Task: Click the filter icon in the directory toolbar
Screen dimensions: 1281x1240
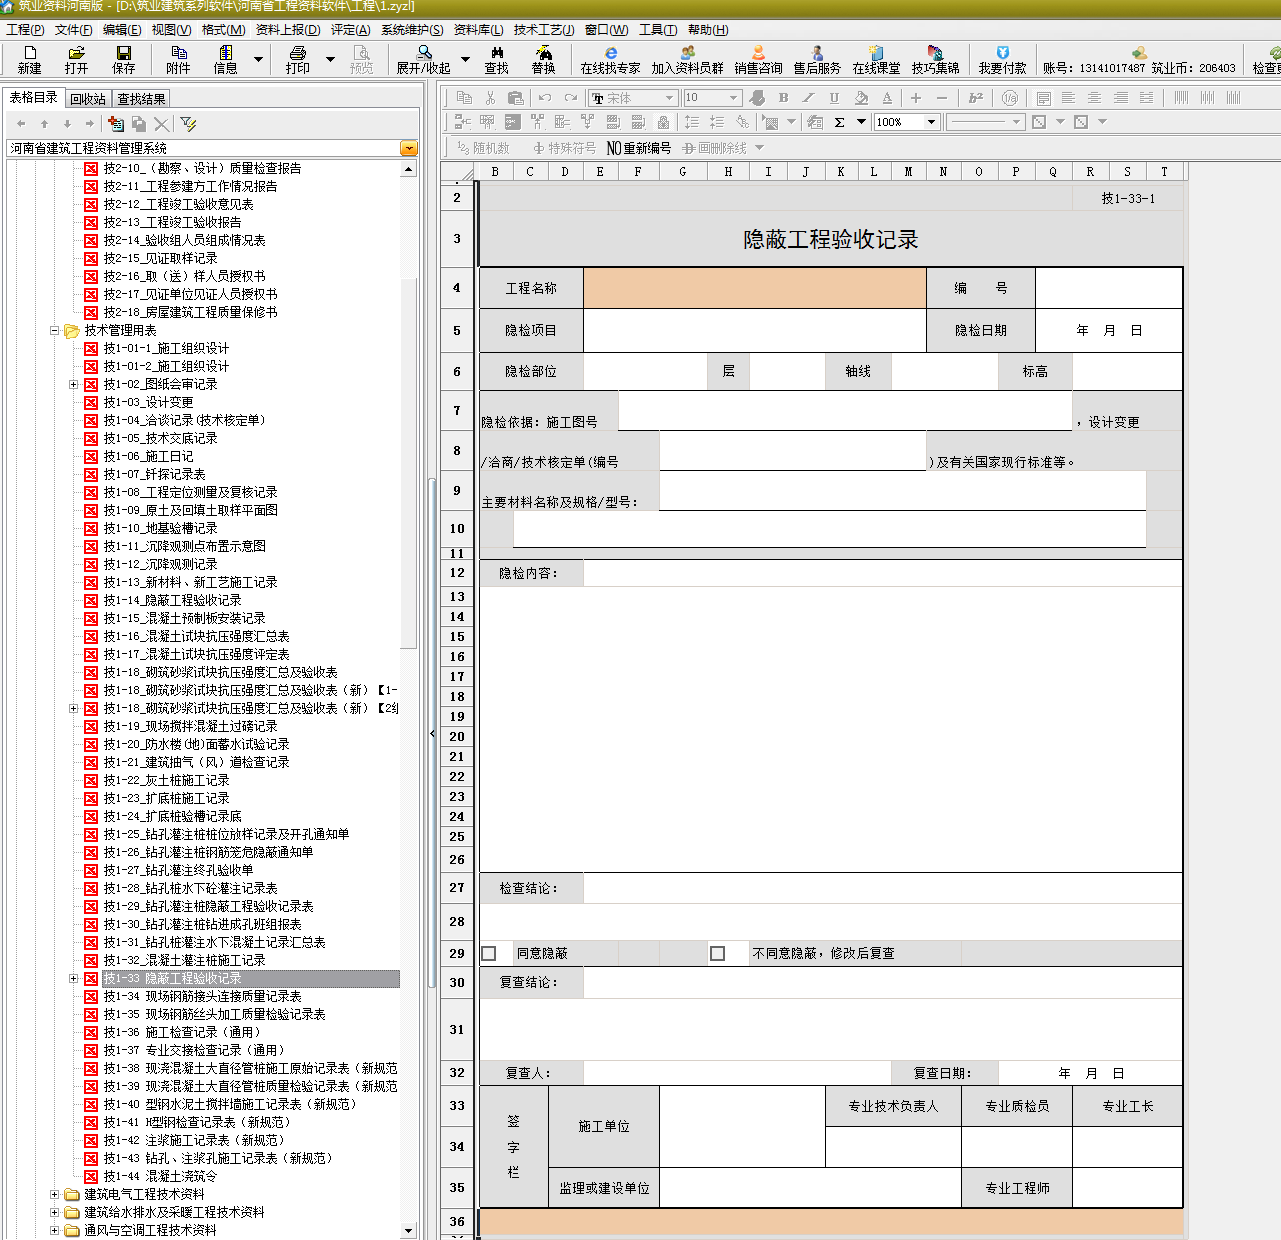Action: [188, 123]
